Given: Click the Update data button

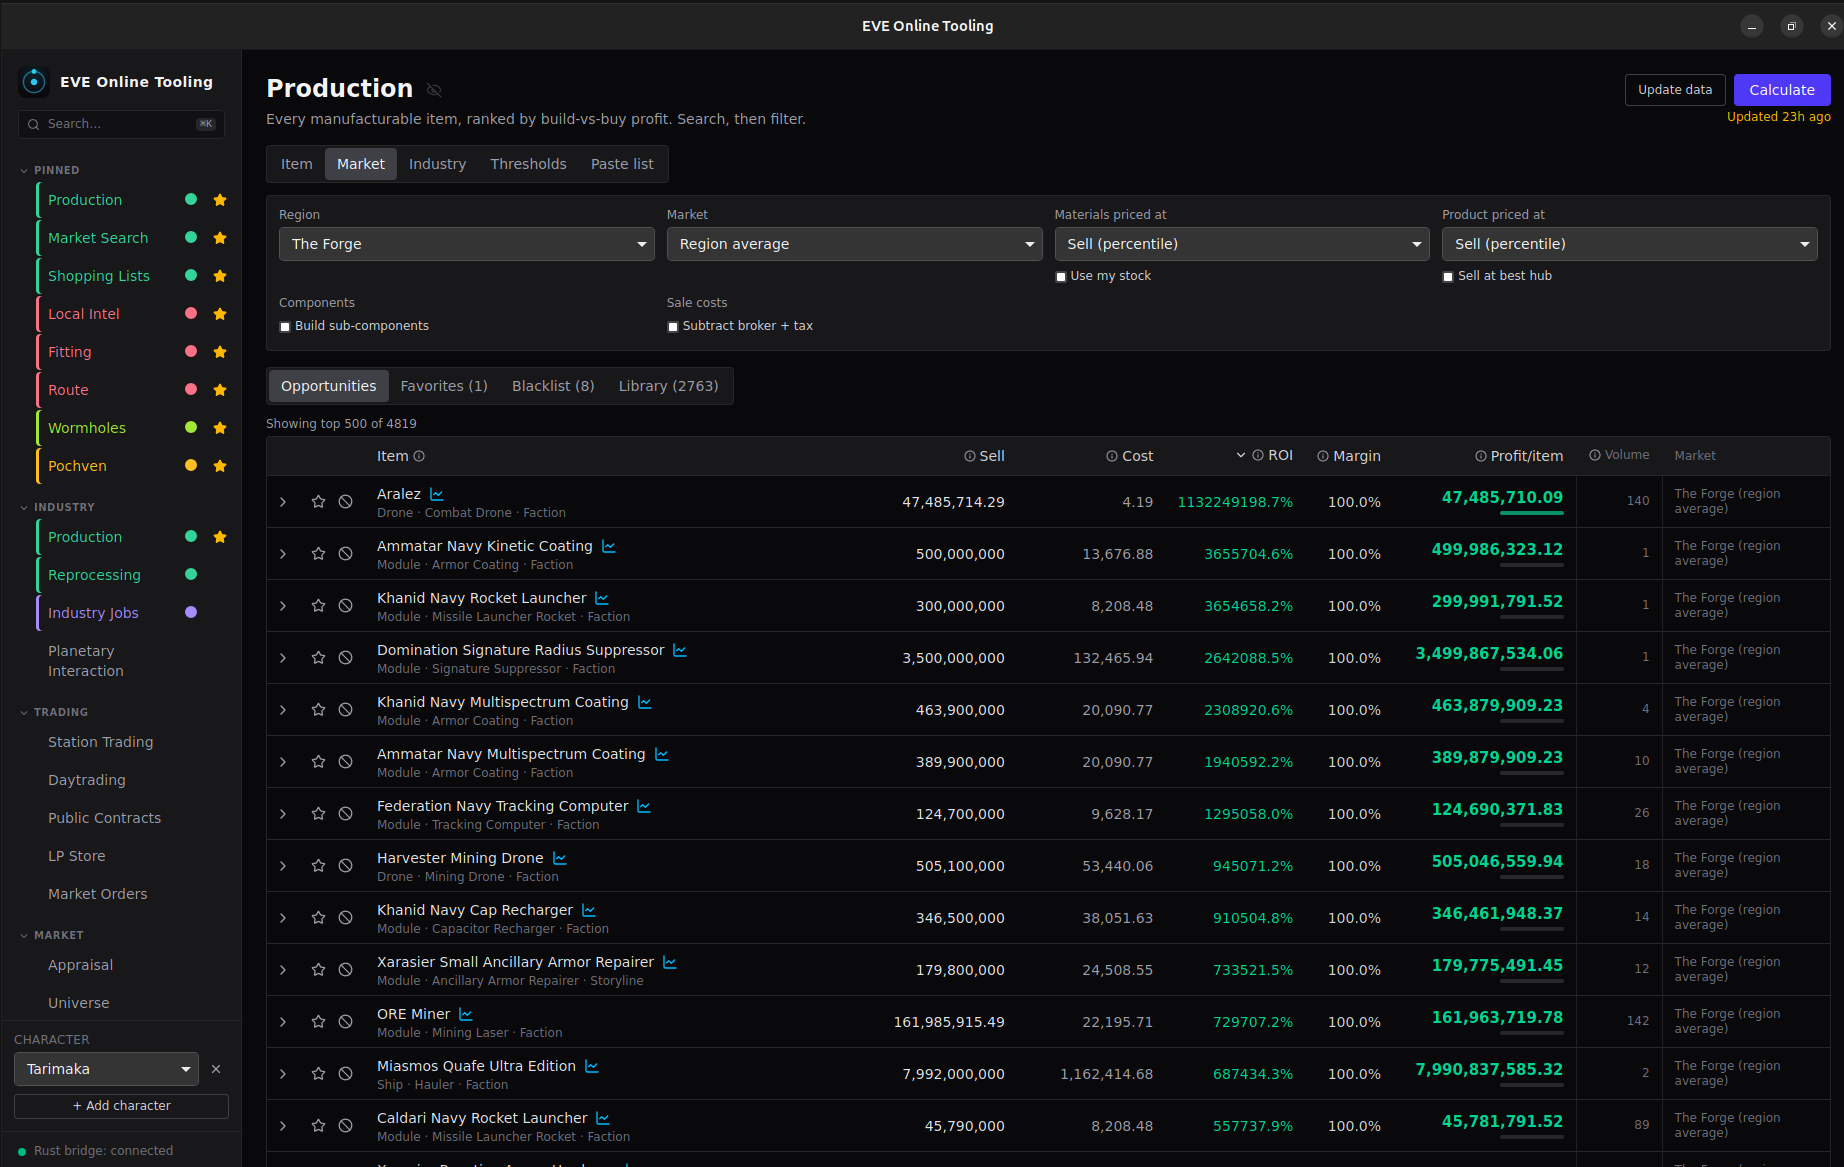Looking at the screenshot, I should [1675, 90].
